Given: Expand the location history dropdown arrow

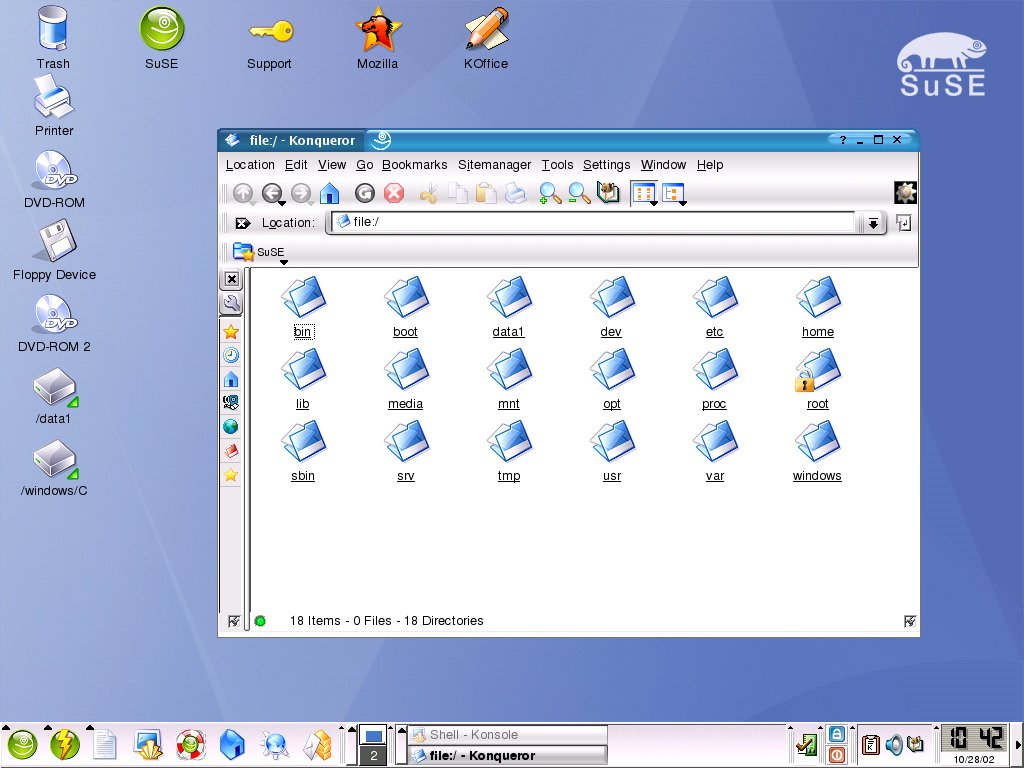Looking at the screenshot, I should (873, 224).
